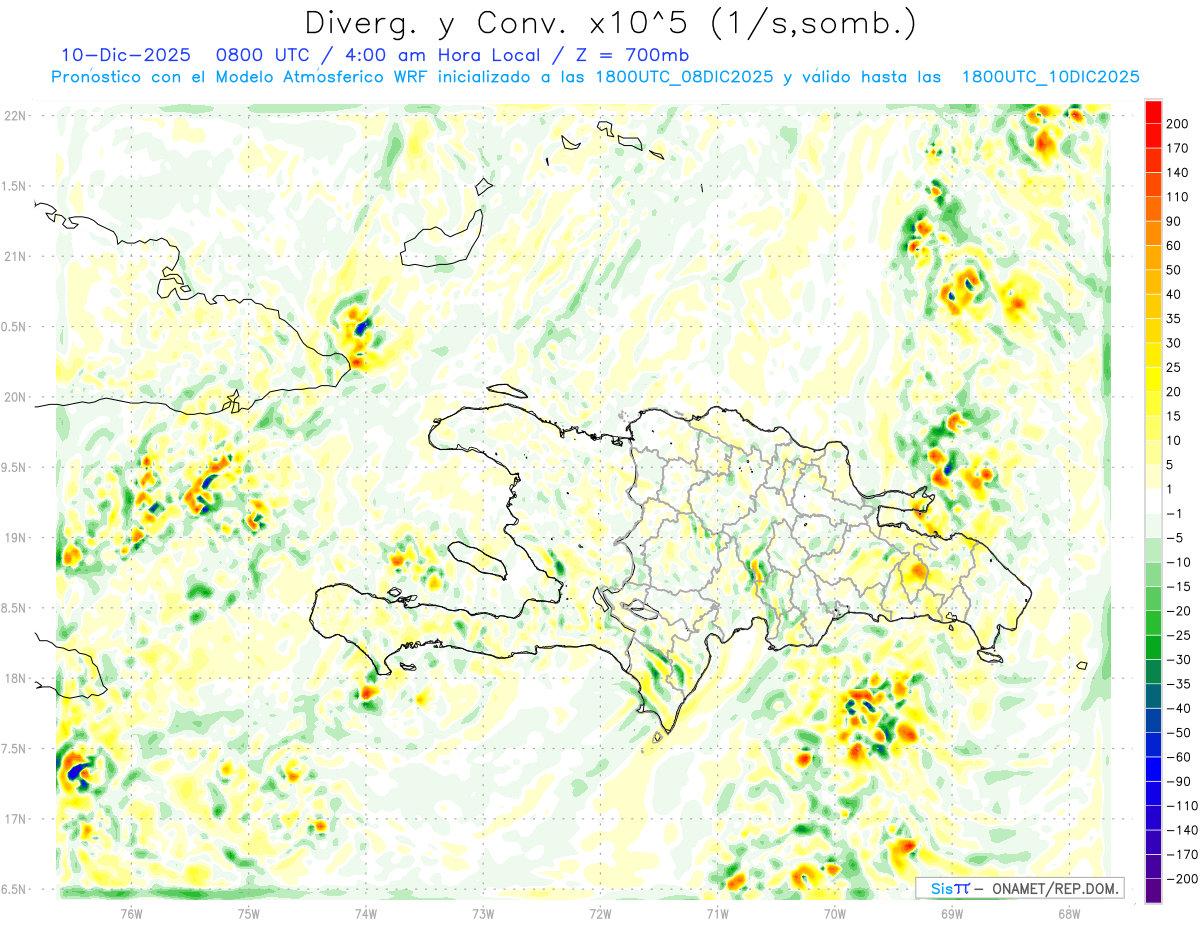Viewport: 1200px width, 927px height.
Task: Click the latitude label '7.5N'
Action: [x=13, y=748]
